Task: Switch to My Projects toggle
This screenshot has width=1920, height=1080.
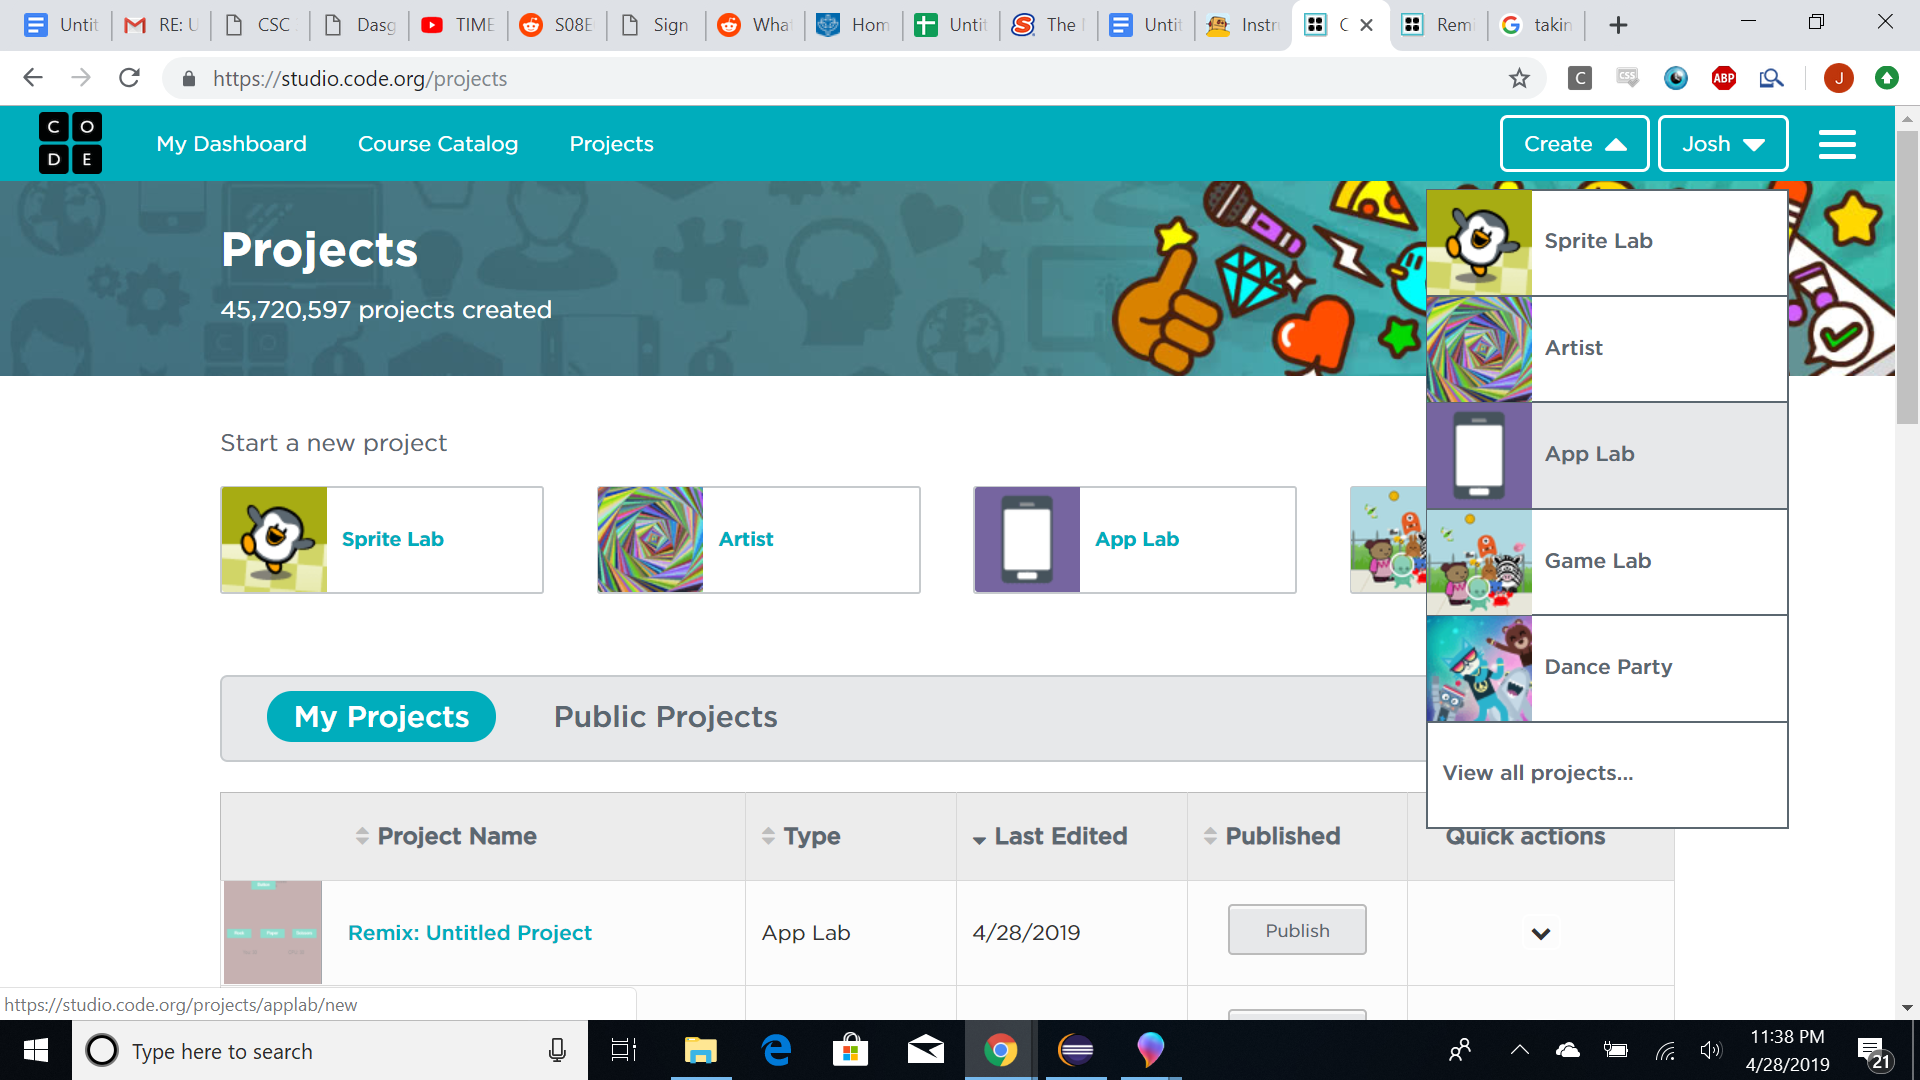Action: tap(381, 717)
